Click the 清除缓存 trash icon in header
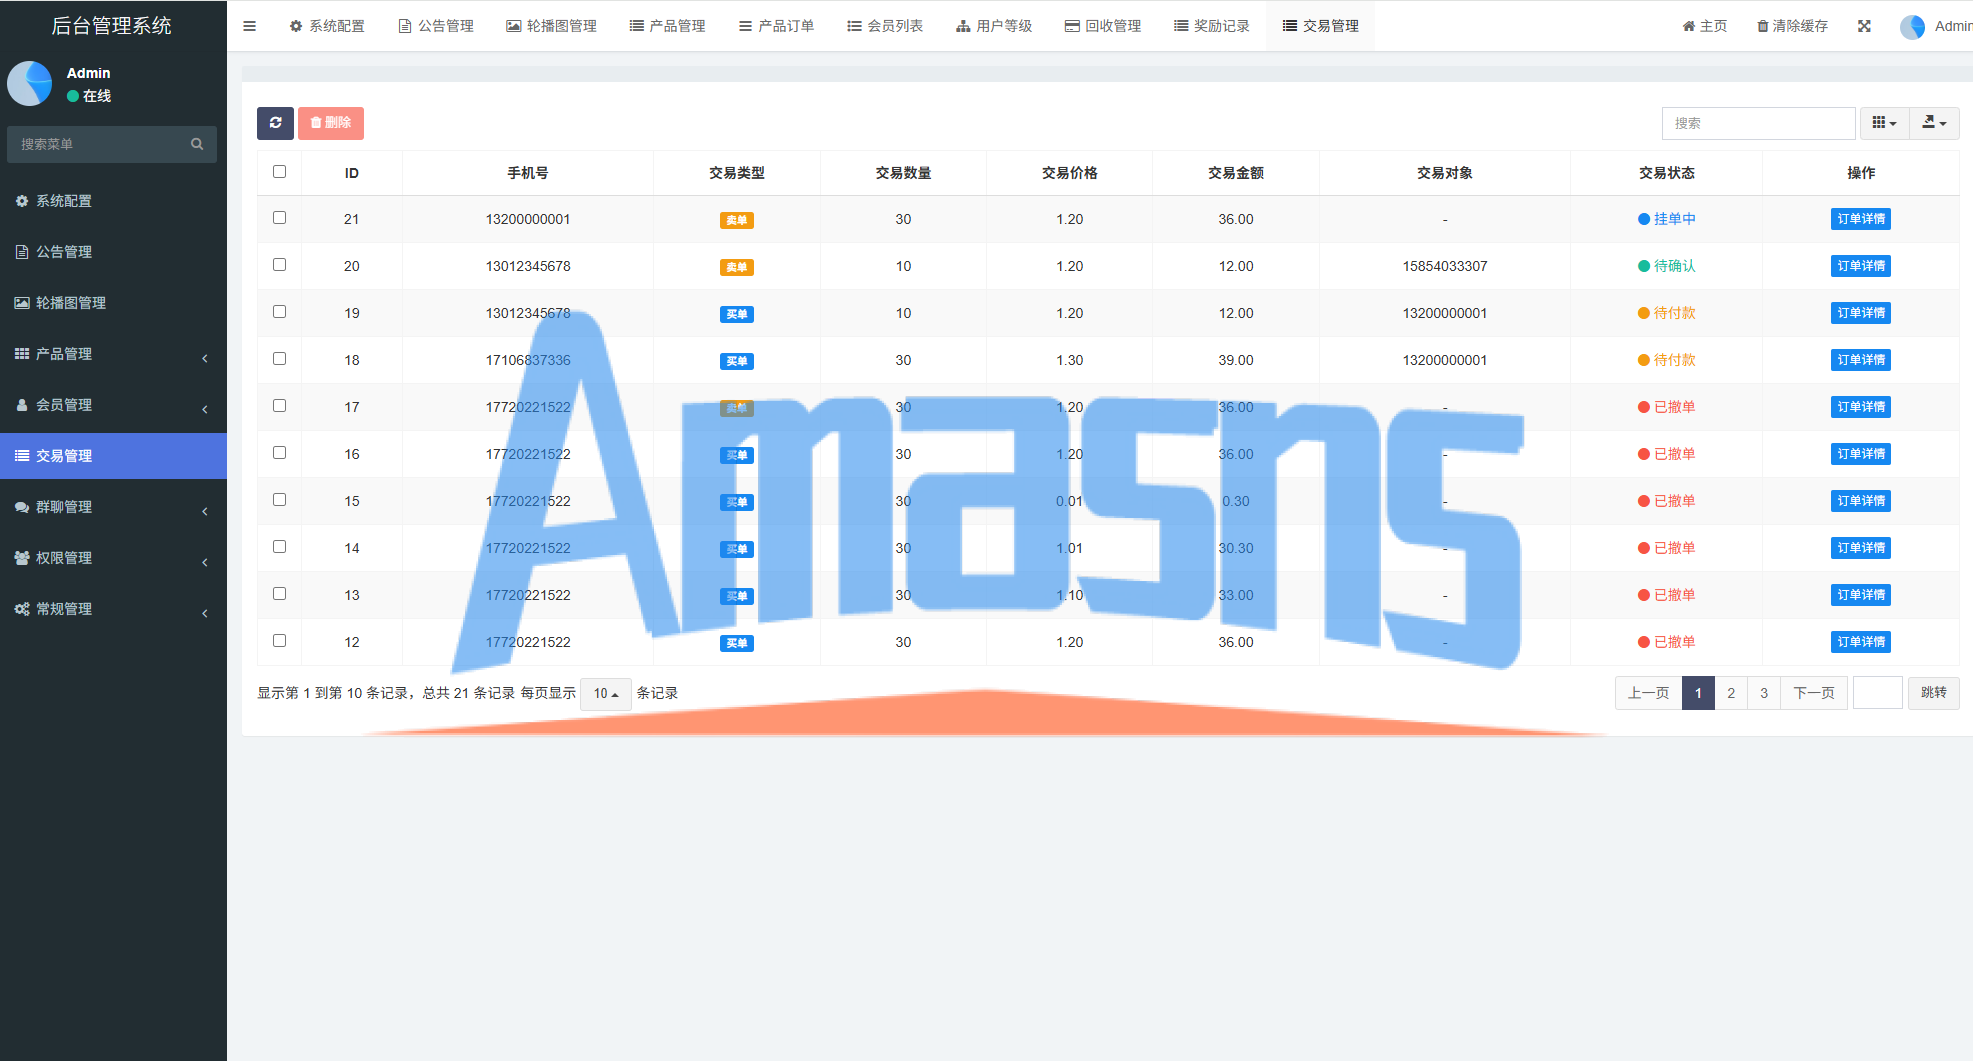The width and height of the screenshot is (1973, 1061). click(1763, 26)
